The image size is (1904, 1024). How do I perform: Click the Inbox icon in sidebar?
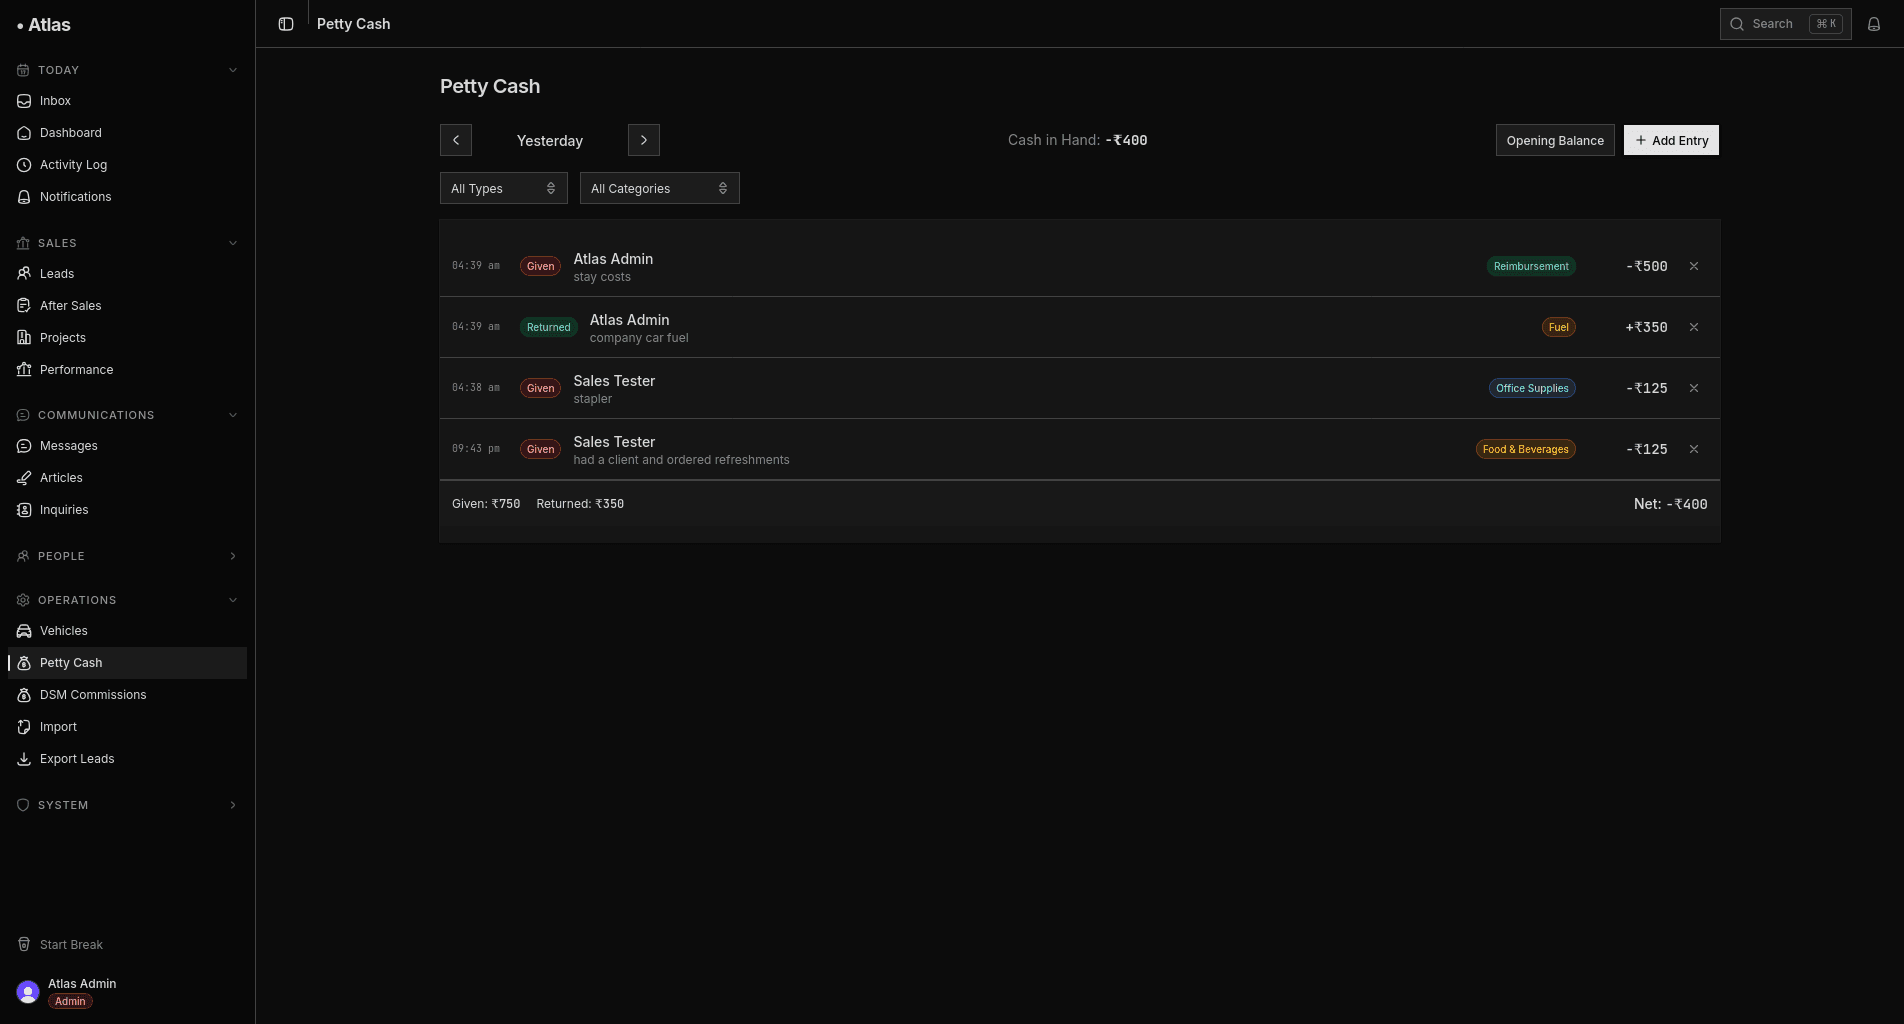coord(24,101)
